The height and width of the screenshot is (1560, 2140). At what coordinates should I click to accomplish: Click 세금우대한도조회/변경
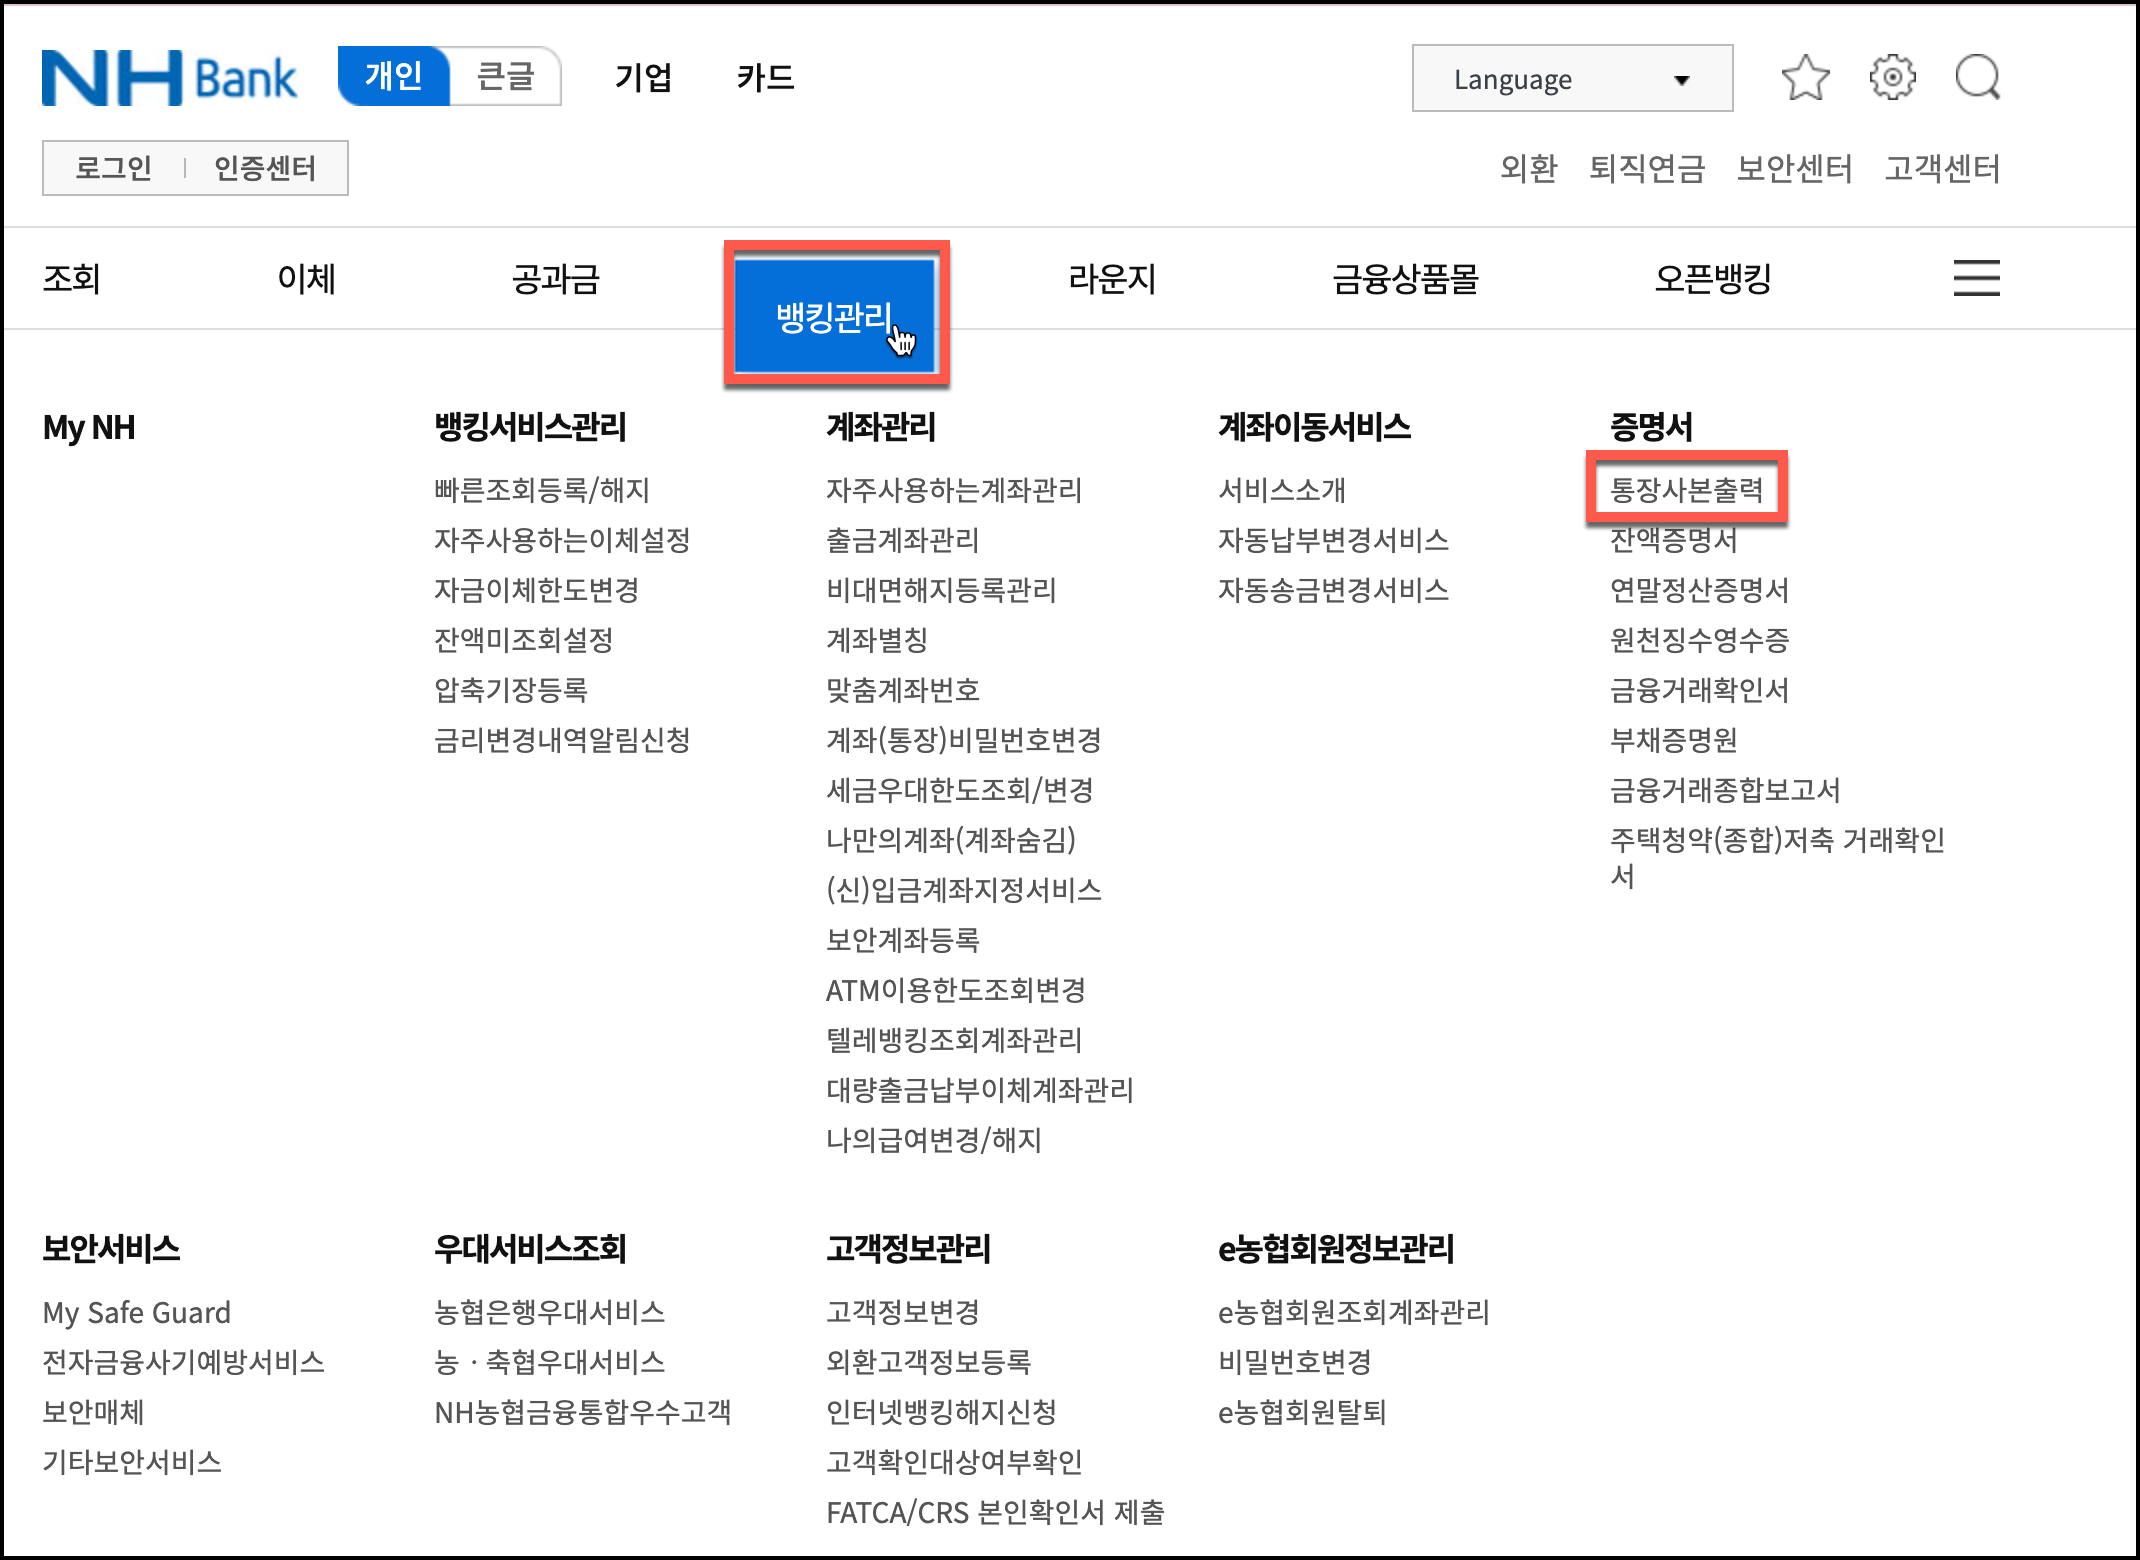959,790
